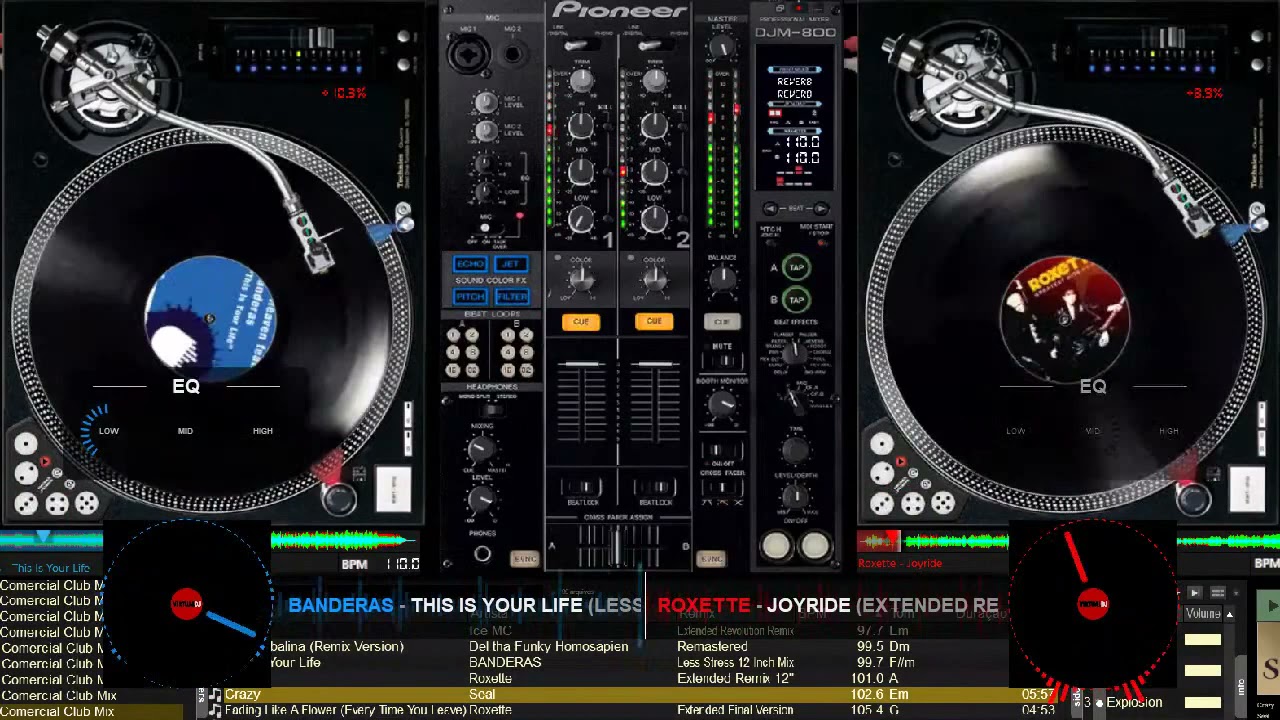This screenshot has height=720, width=1280.
Task: Click the Roxette record label on right turntable
Action: (1065, 320)
